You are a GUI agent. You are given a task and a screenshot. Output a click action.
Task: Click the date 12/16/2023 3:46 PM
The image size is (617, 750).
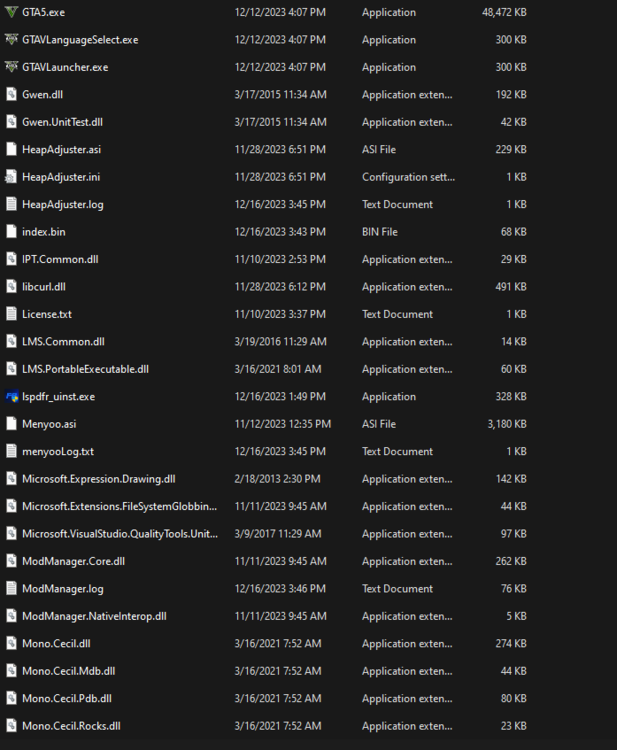click(x=280, y=589)
